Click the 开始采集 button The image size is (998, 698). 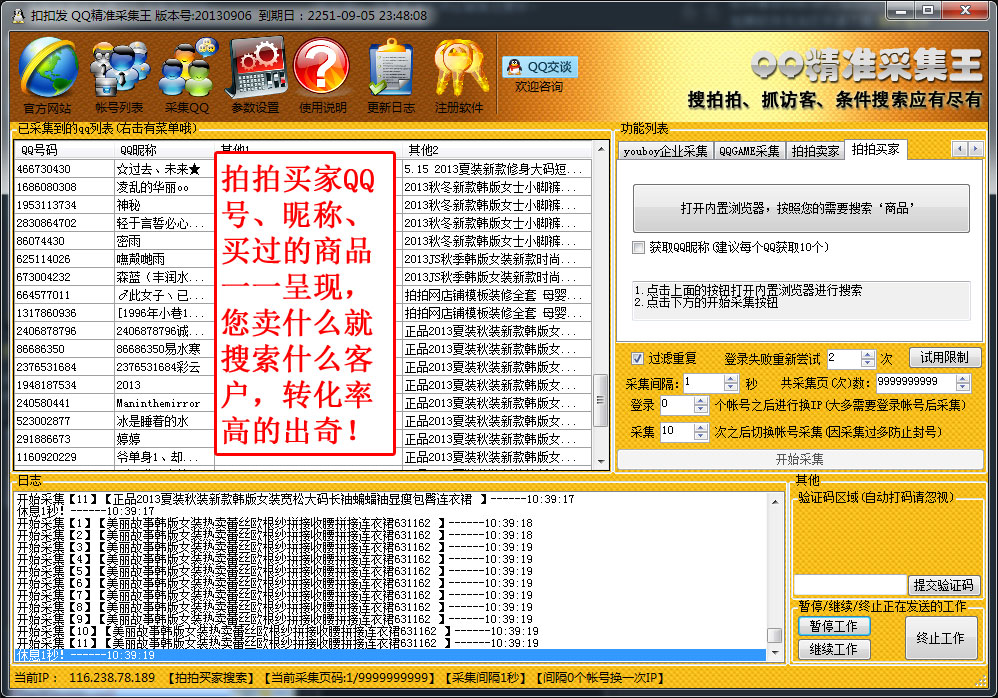coord(800,459)
